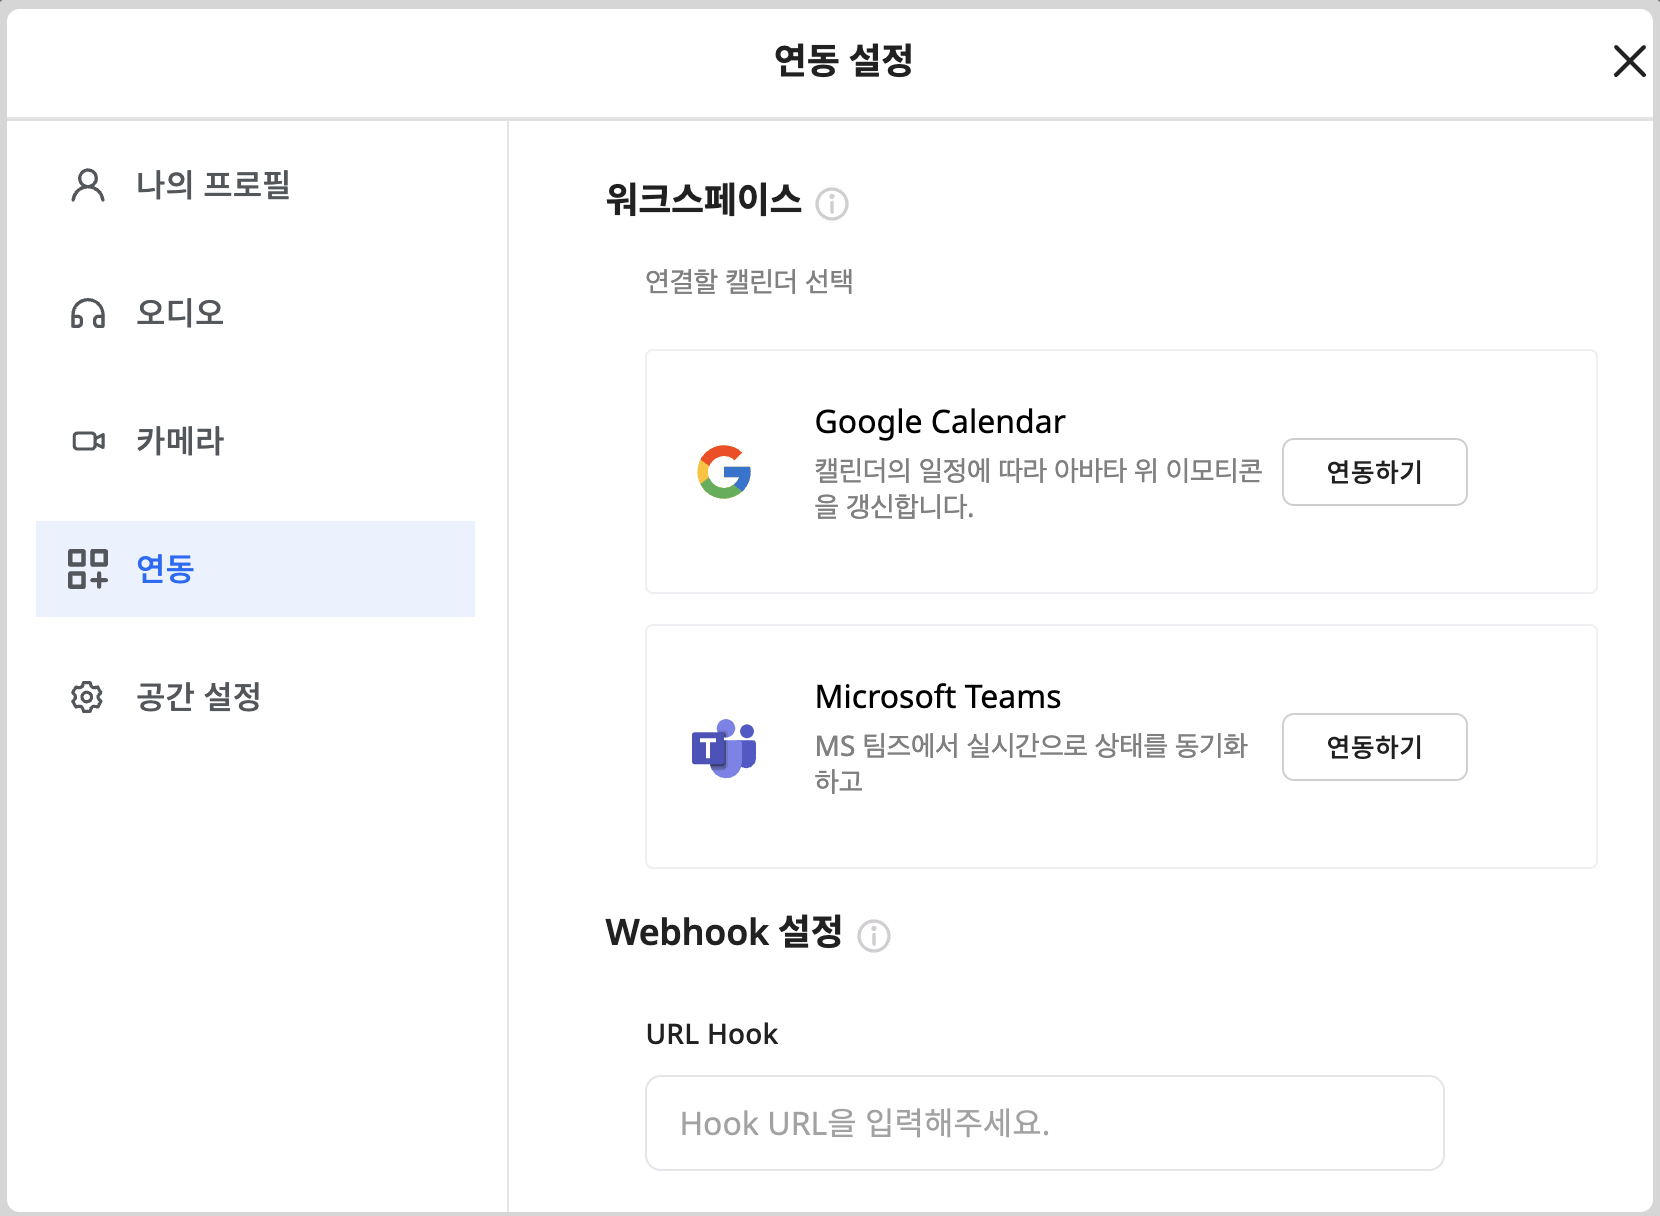
Task: Go to the 오디오 settings section
Action: (x=180, y=313)
